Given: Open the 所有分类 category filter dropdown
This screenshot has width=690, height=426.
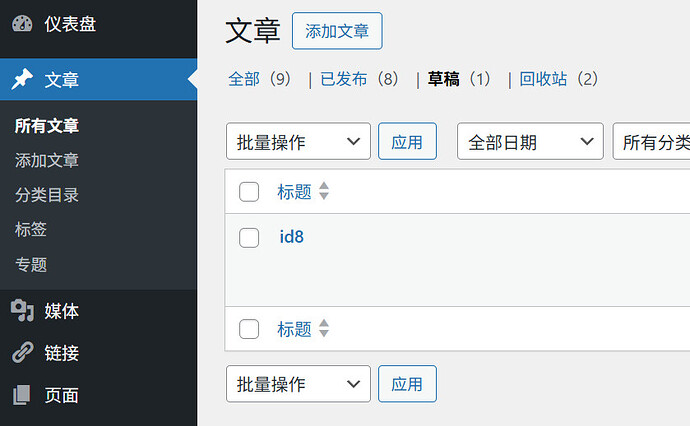Looking at the screenshot, I should 652,142.
